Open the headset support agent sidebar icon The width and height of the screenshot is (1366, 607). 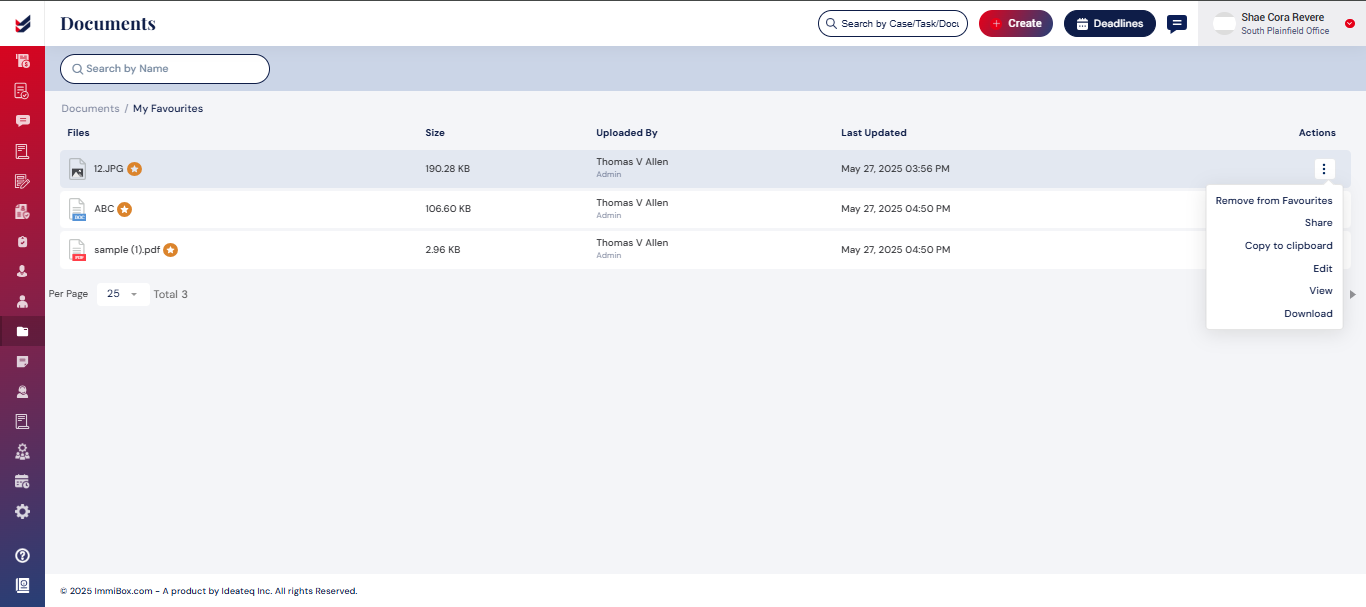coord(22,391)
